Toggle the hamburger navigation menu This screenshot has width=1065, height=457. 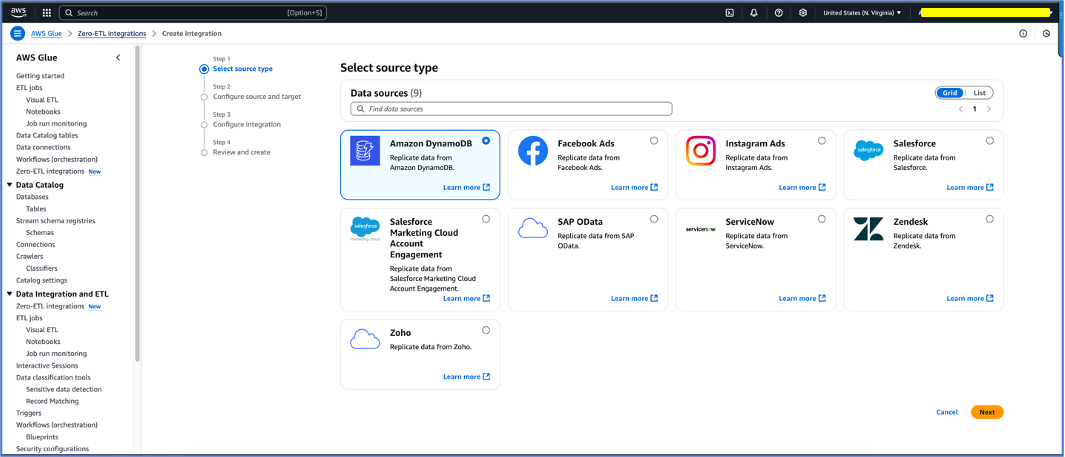pos(18,33)
